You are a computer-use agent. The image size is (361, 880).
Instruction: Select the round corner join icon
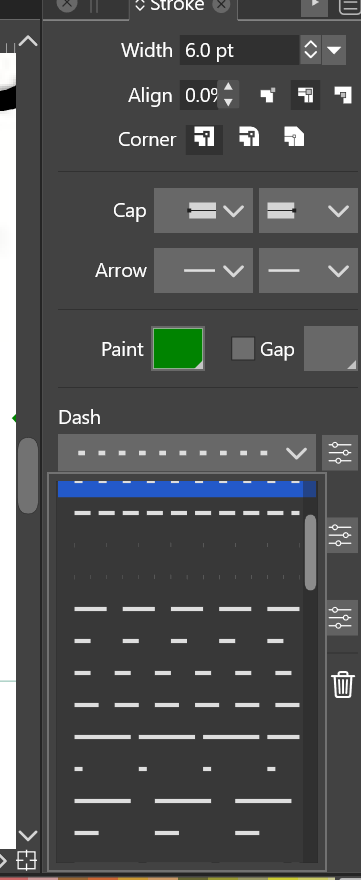pyautogui.click(x=249, y=138)
